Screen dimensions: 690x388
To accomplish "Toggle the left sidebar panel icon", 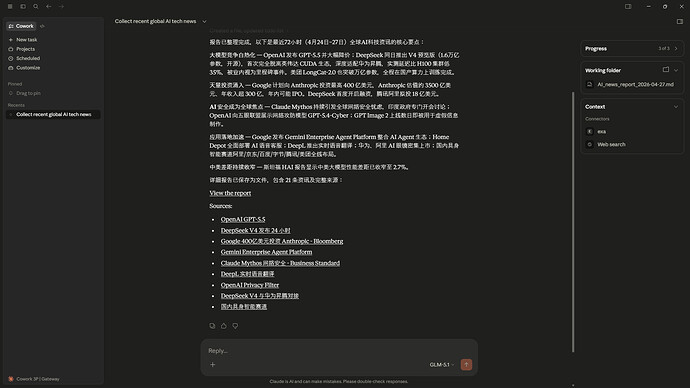I will (23, 7).
